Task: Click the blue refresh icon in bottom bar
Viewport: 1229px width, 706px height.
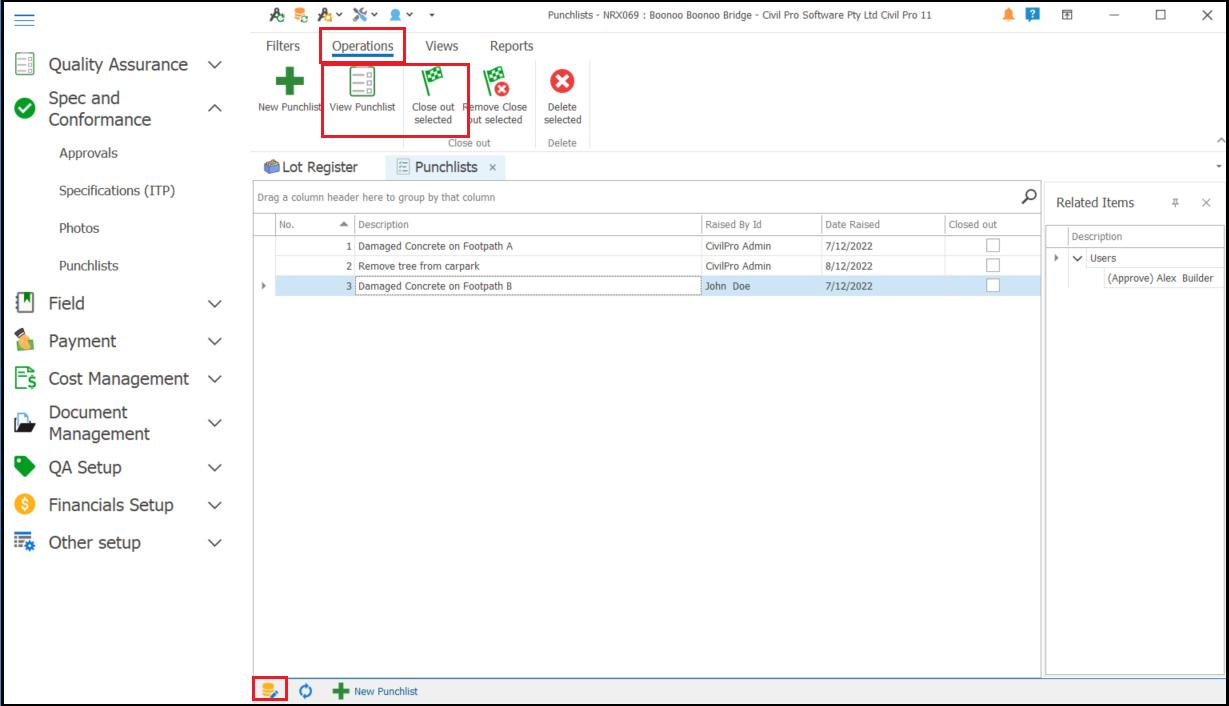Action: (306, 691)
